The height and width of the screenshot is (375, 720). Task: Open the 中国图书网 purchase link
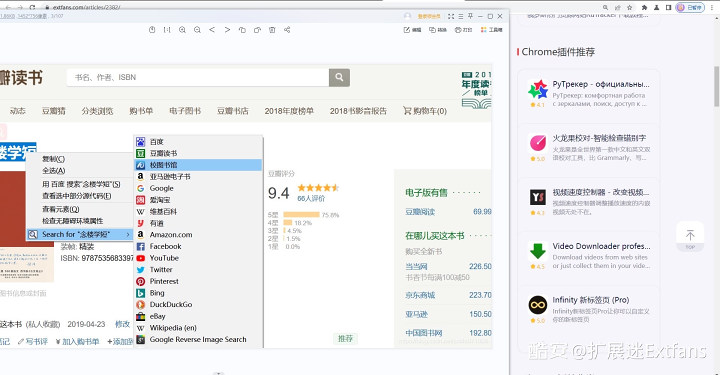coord(424,333)
